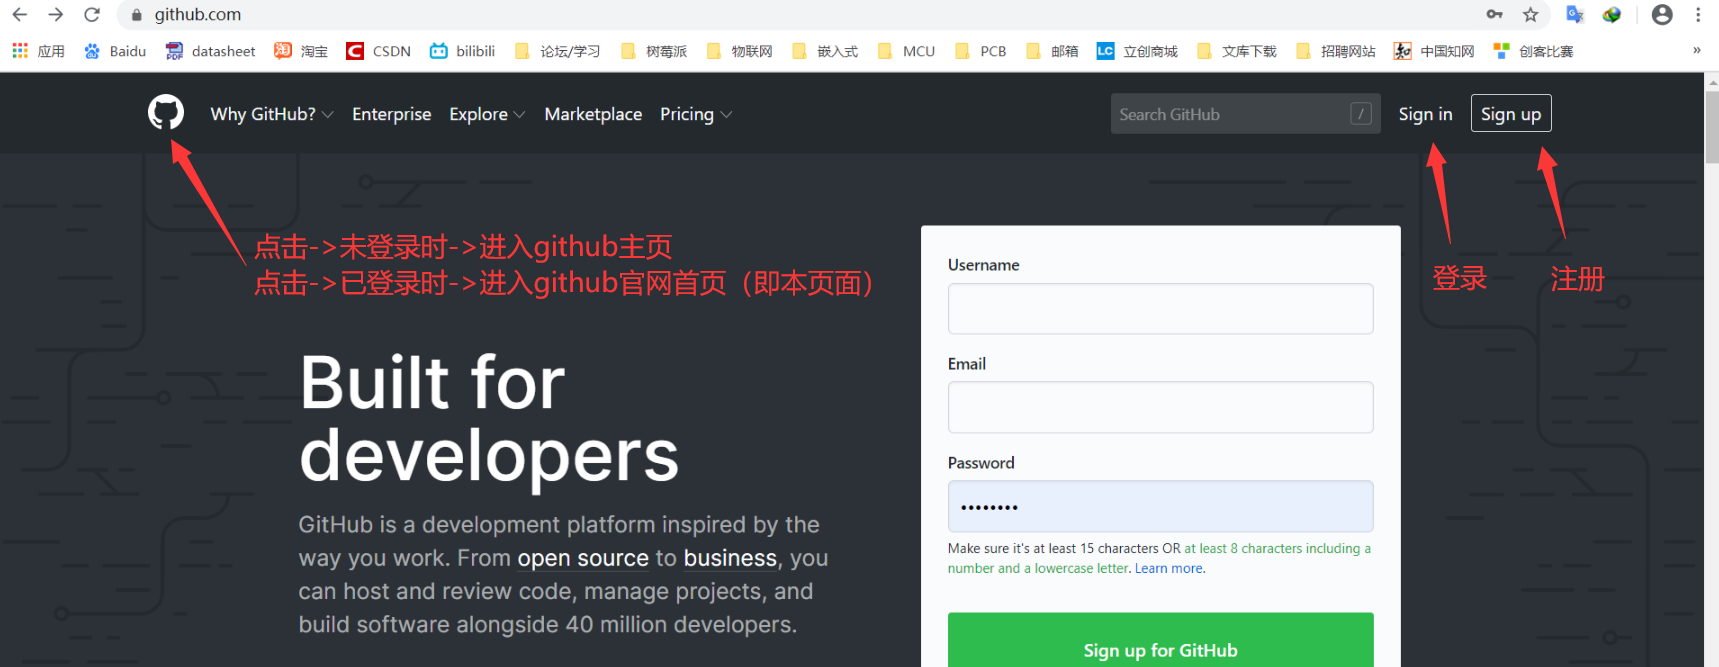Click the Username input field
This screenshot has height=667, width=1719.
pos(1161,309)
